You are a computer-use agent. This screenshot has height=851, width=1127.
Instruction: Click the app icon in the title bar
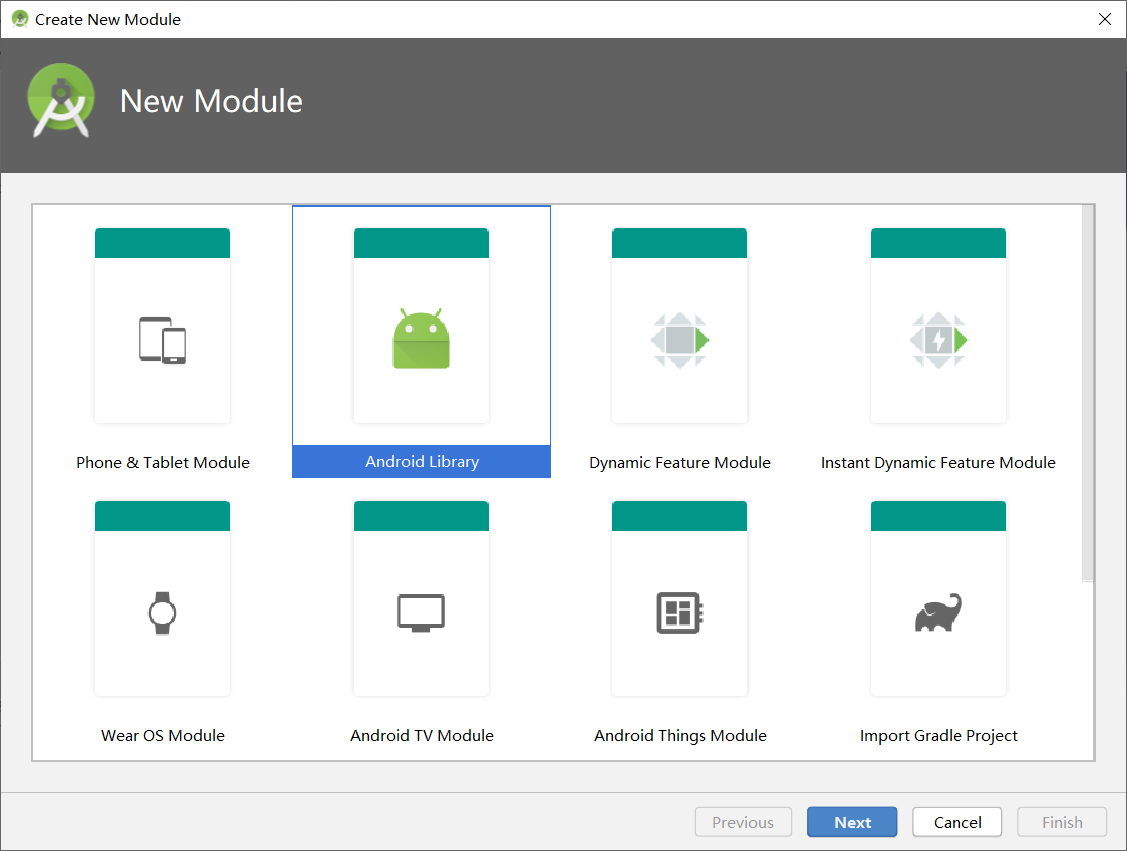pos(19,19)
